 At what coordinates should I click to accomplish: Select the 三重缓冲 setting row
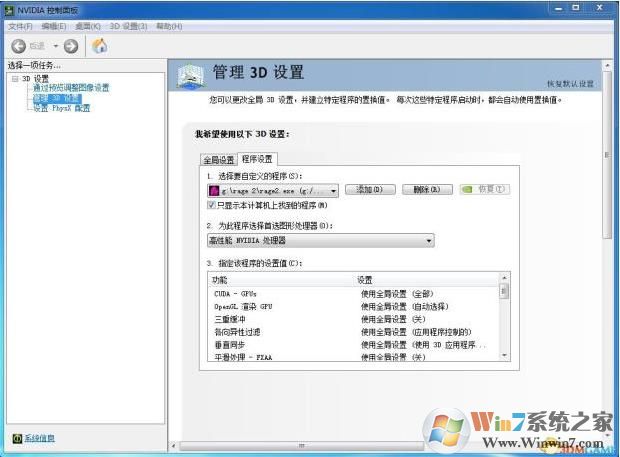[x=353, y=319]
